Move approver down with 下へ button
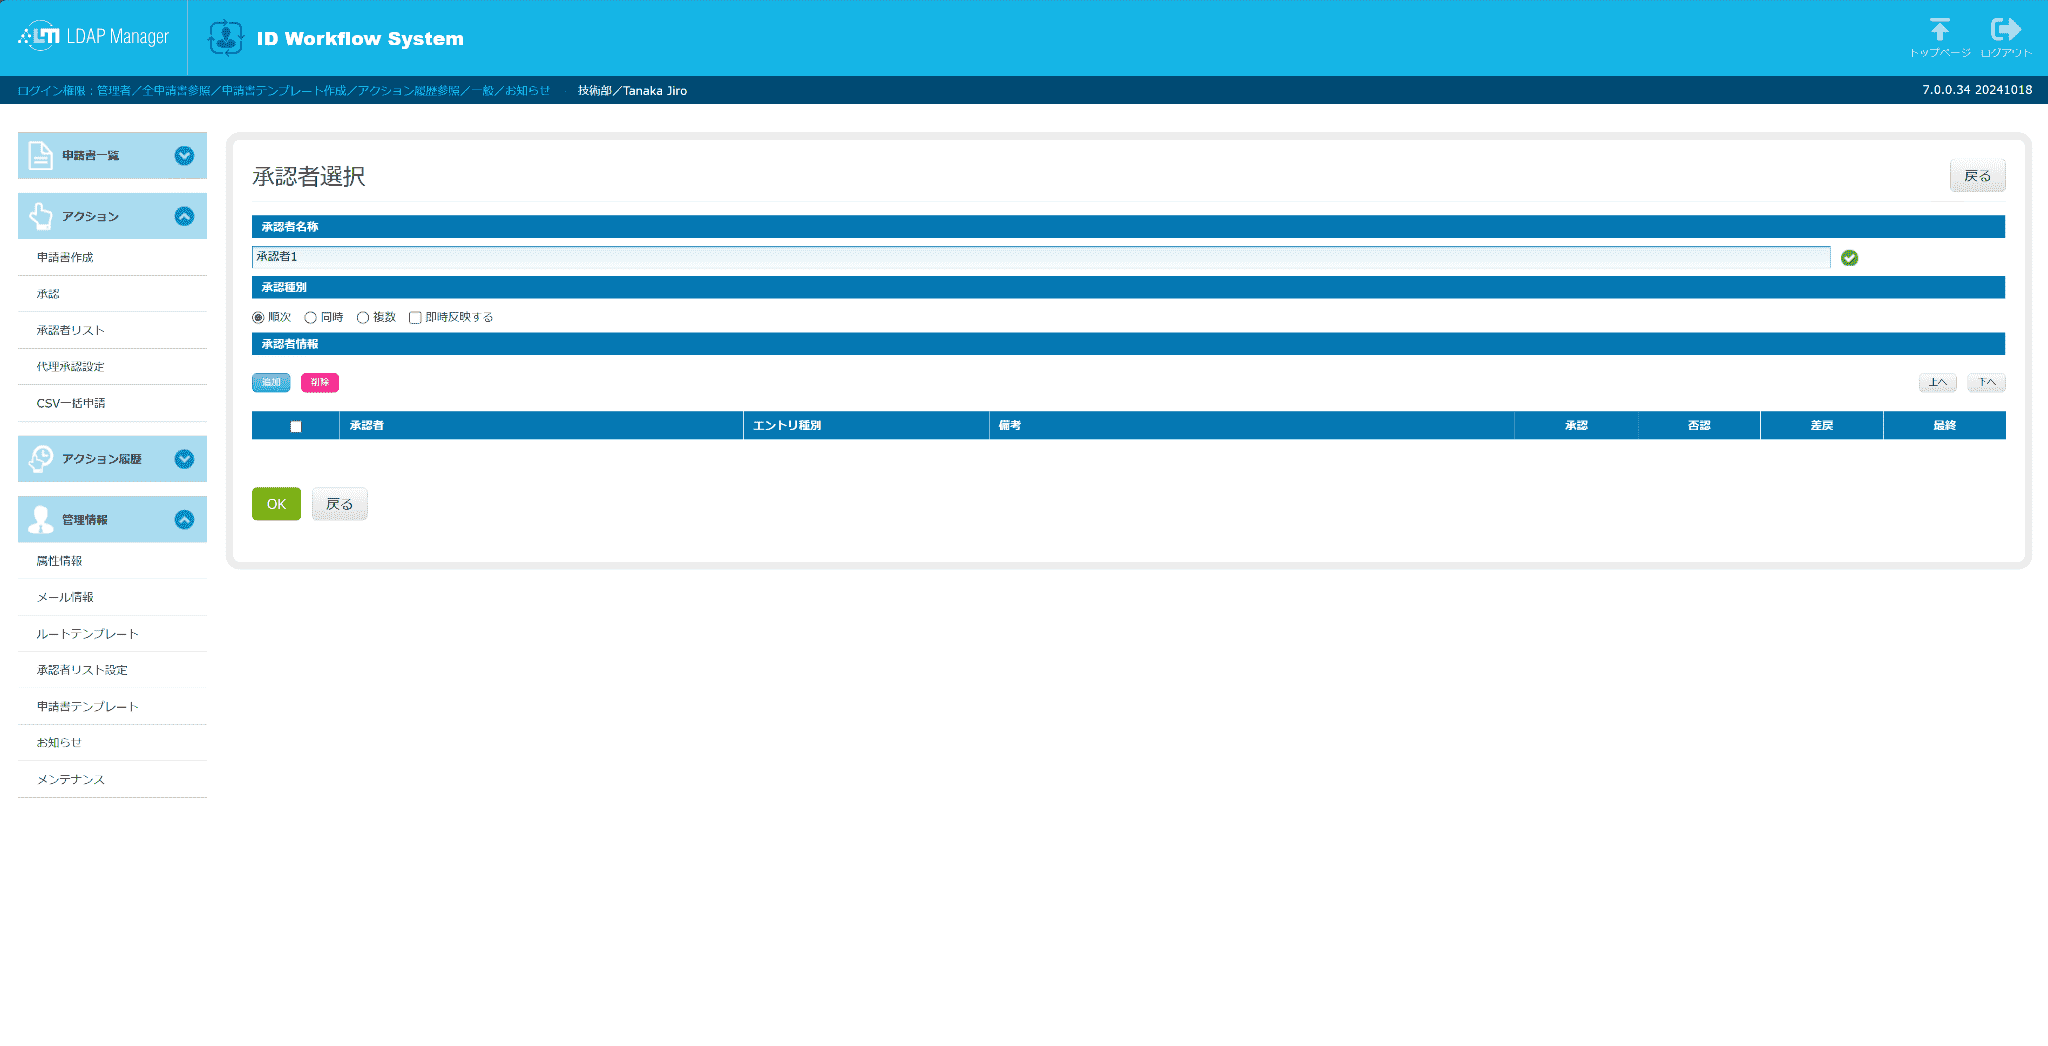This screenshot has width=2048, height=1046. (1987, 382)
